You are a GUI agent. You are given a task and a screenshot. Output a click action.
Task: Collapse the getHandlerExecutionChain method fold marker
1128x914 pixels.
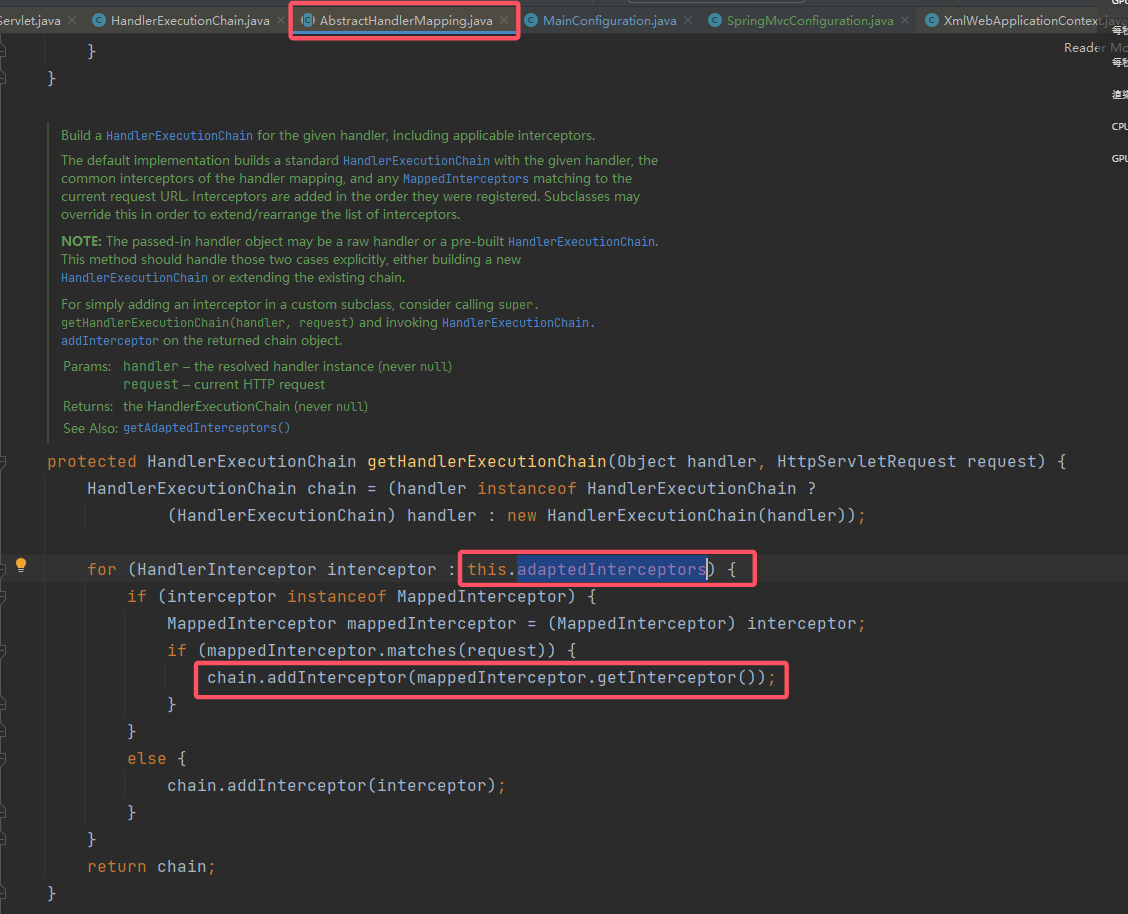(3, 462)
